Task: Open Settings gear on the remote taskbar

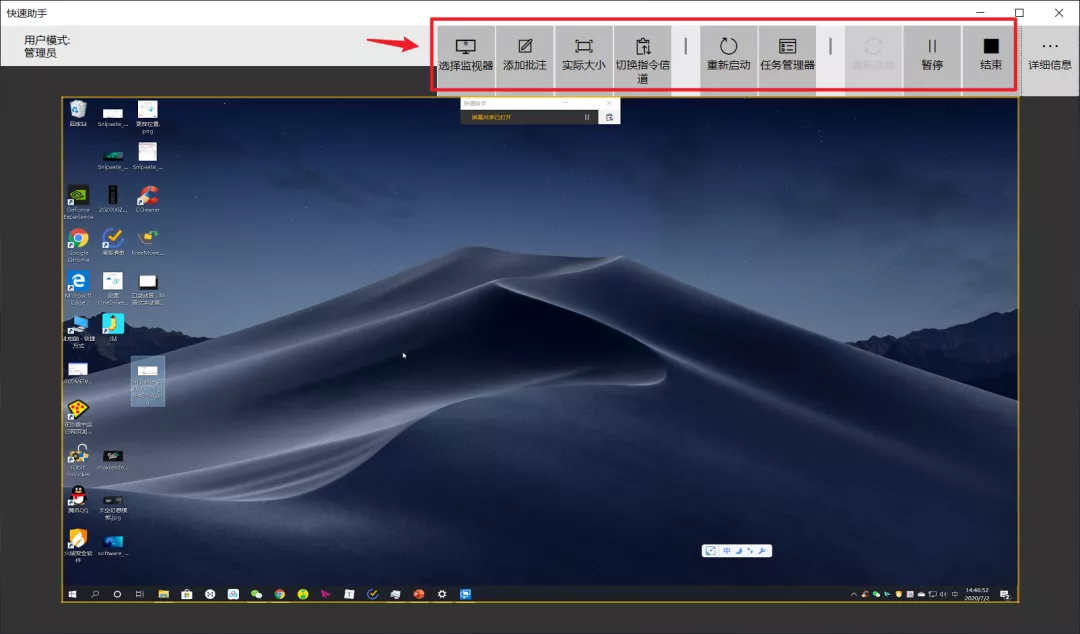Action: (x=442, y=594)
